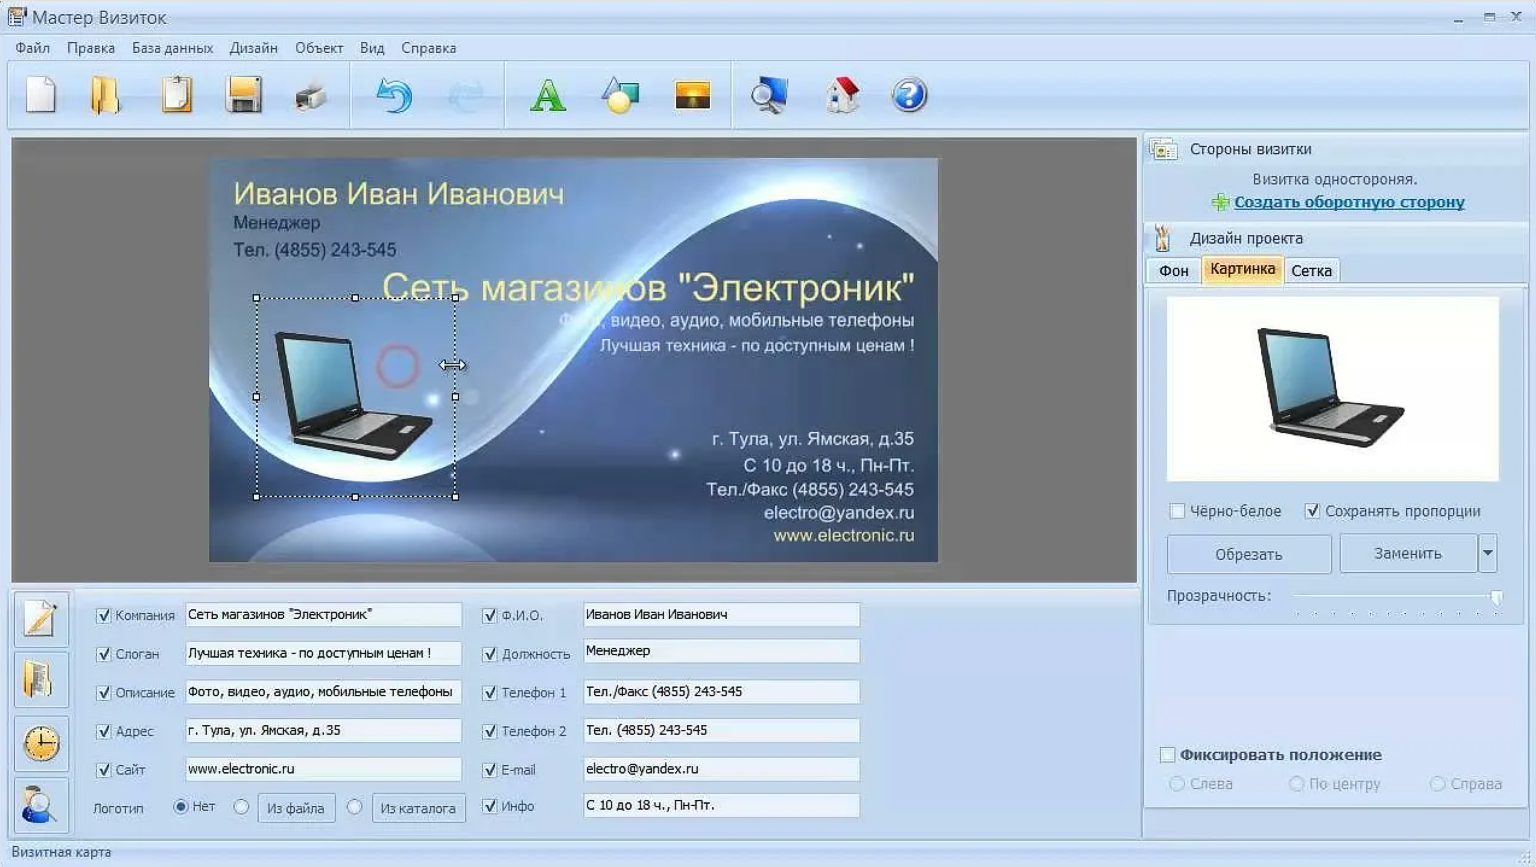The image size is (1536, 867).
Task: Expand the Заменить button dropdown arrow
Action: click(x=1487, y=553)
